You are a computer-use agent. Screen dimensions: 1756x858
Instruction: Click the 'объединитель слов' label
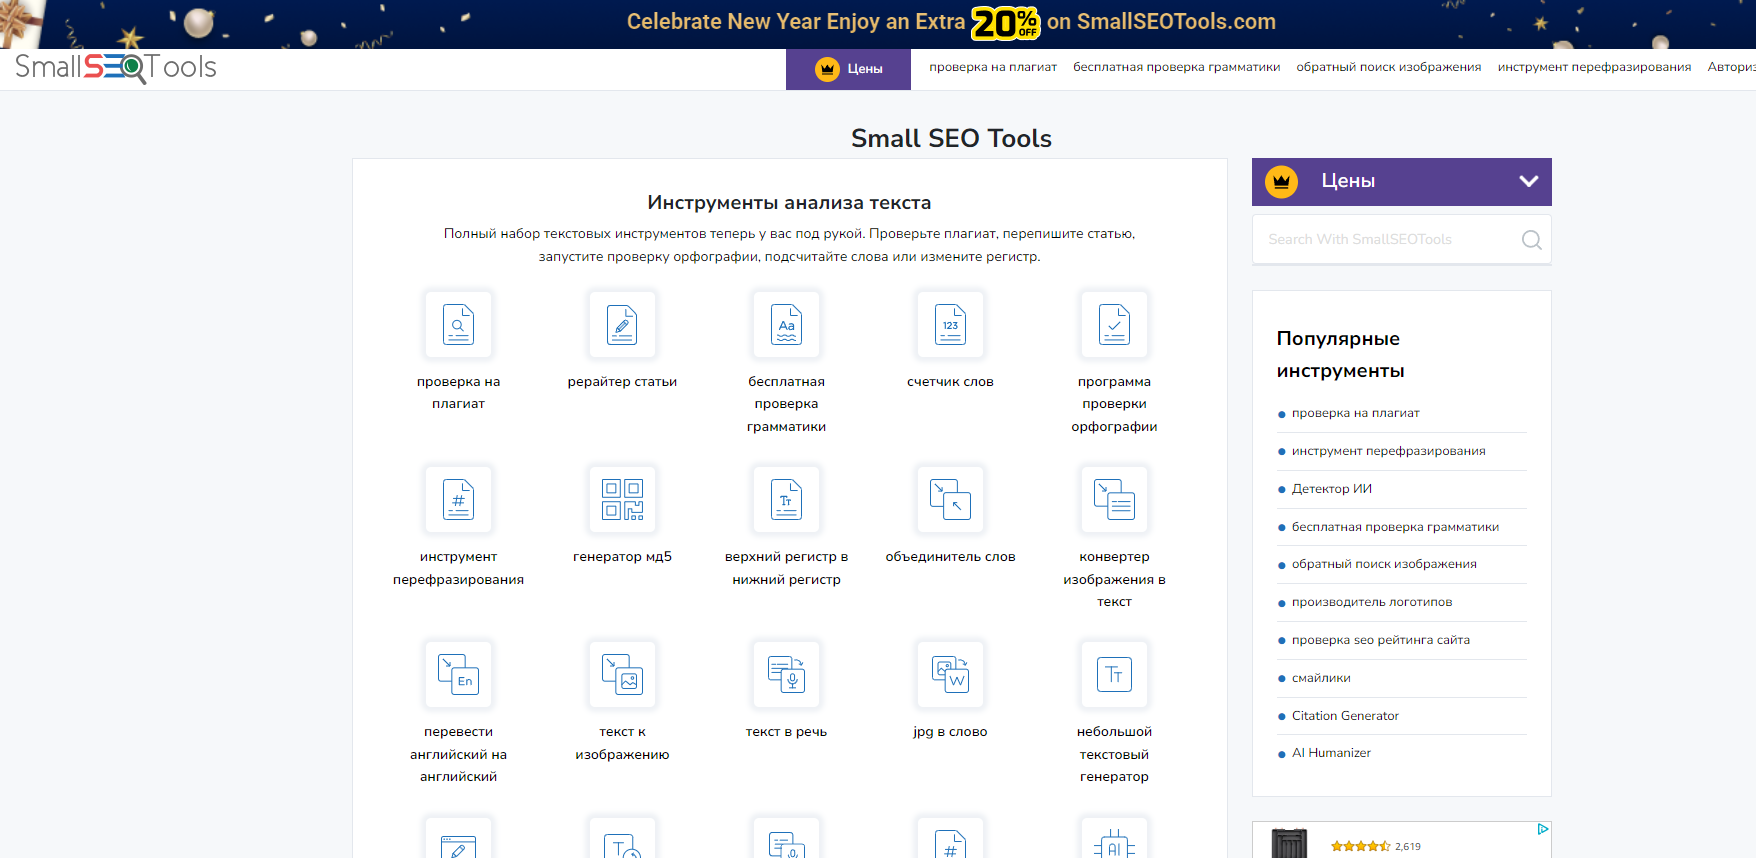(x=950, y=557)
